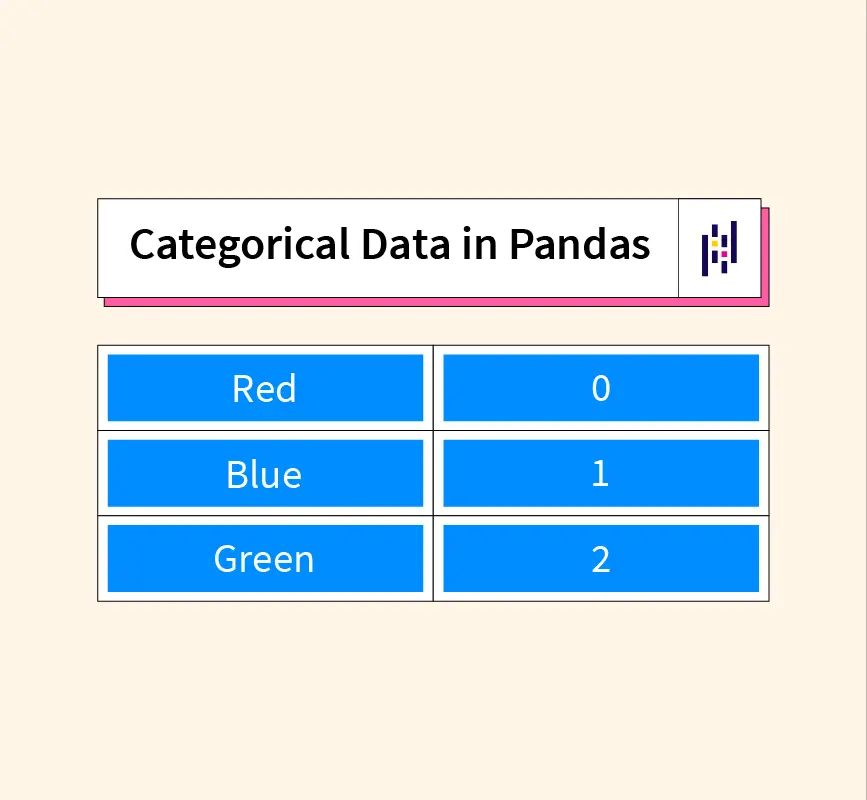Click the pink square in pandas logo
This screenshot has width=867, height=800.
pos(724,254)
